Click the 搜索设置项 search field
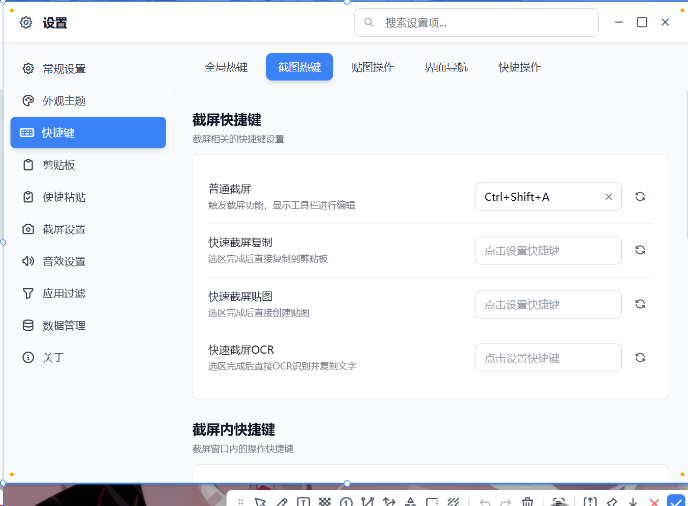 (476, 22)
